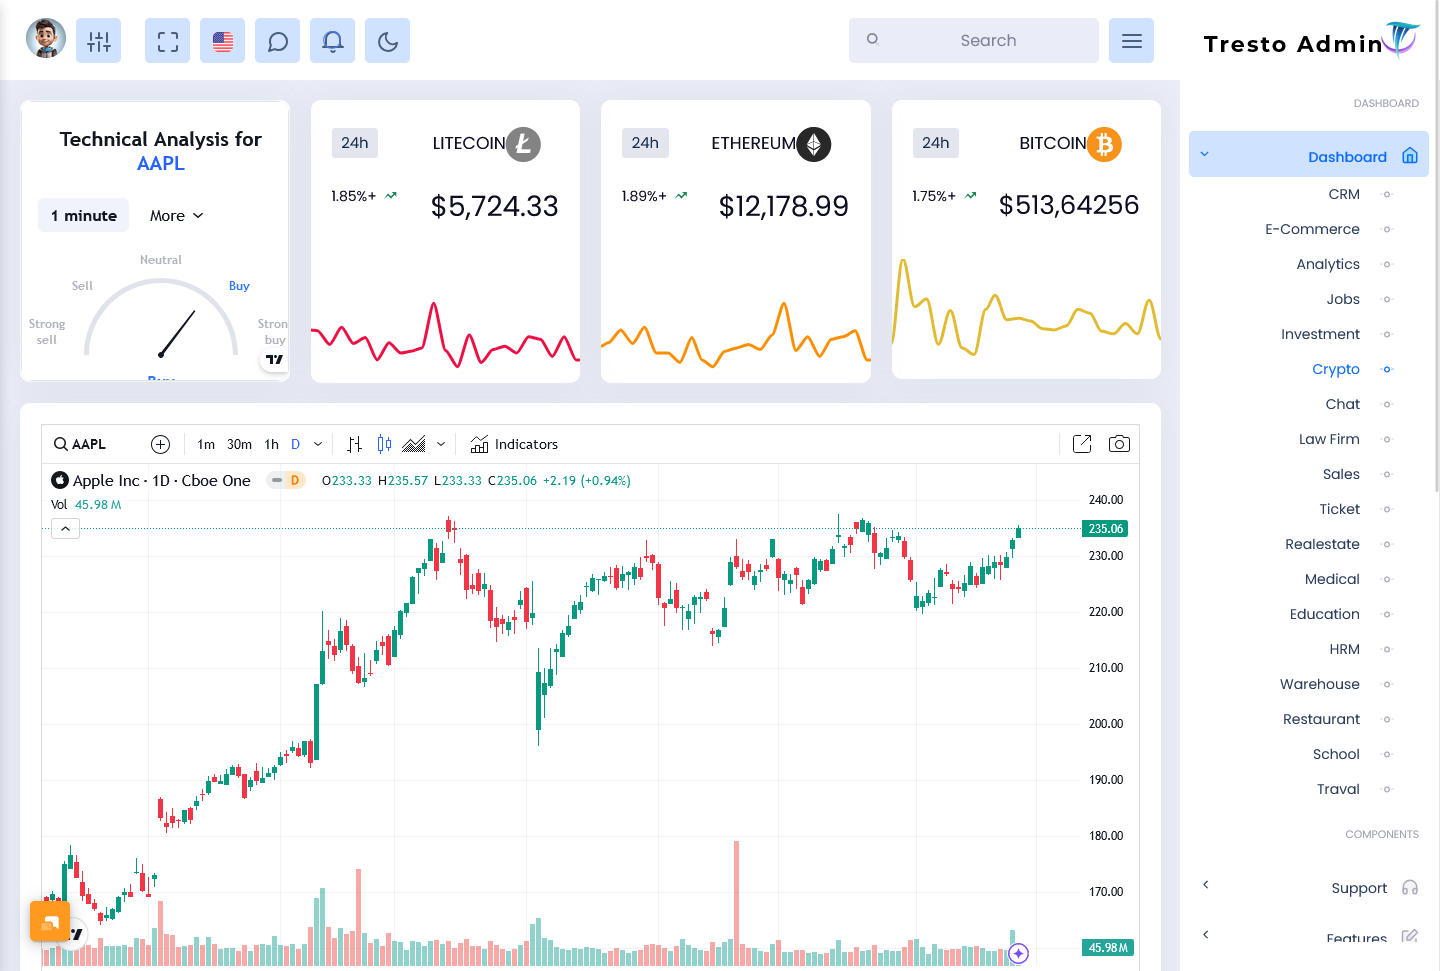Open the Indicators menu

point(514,444)
